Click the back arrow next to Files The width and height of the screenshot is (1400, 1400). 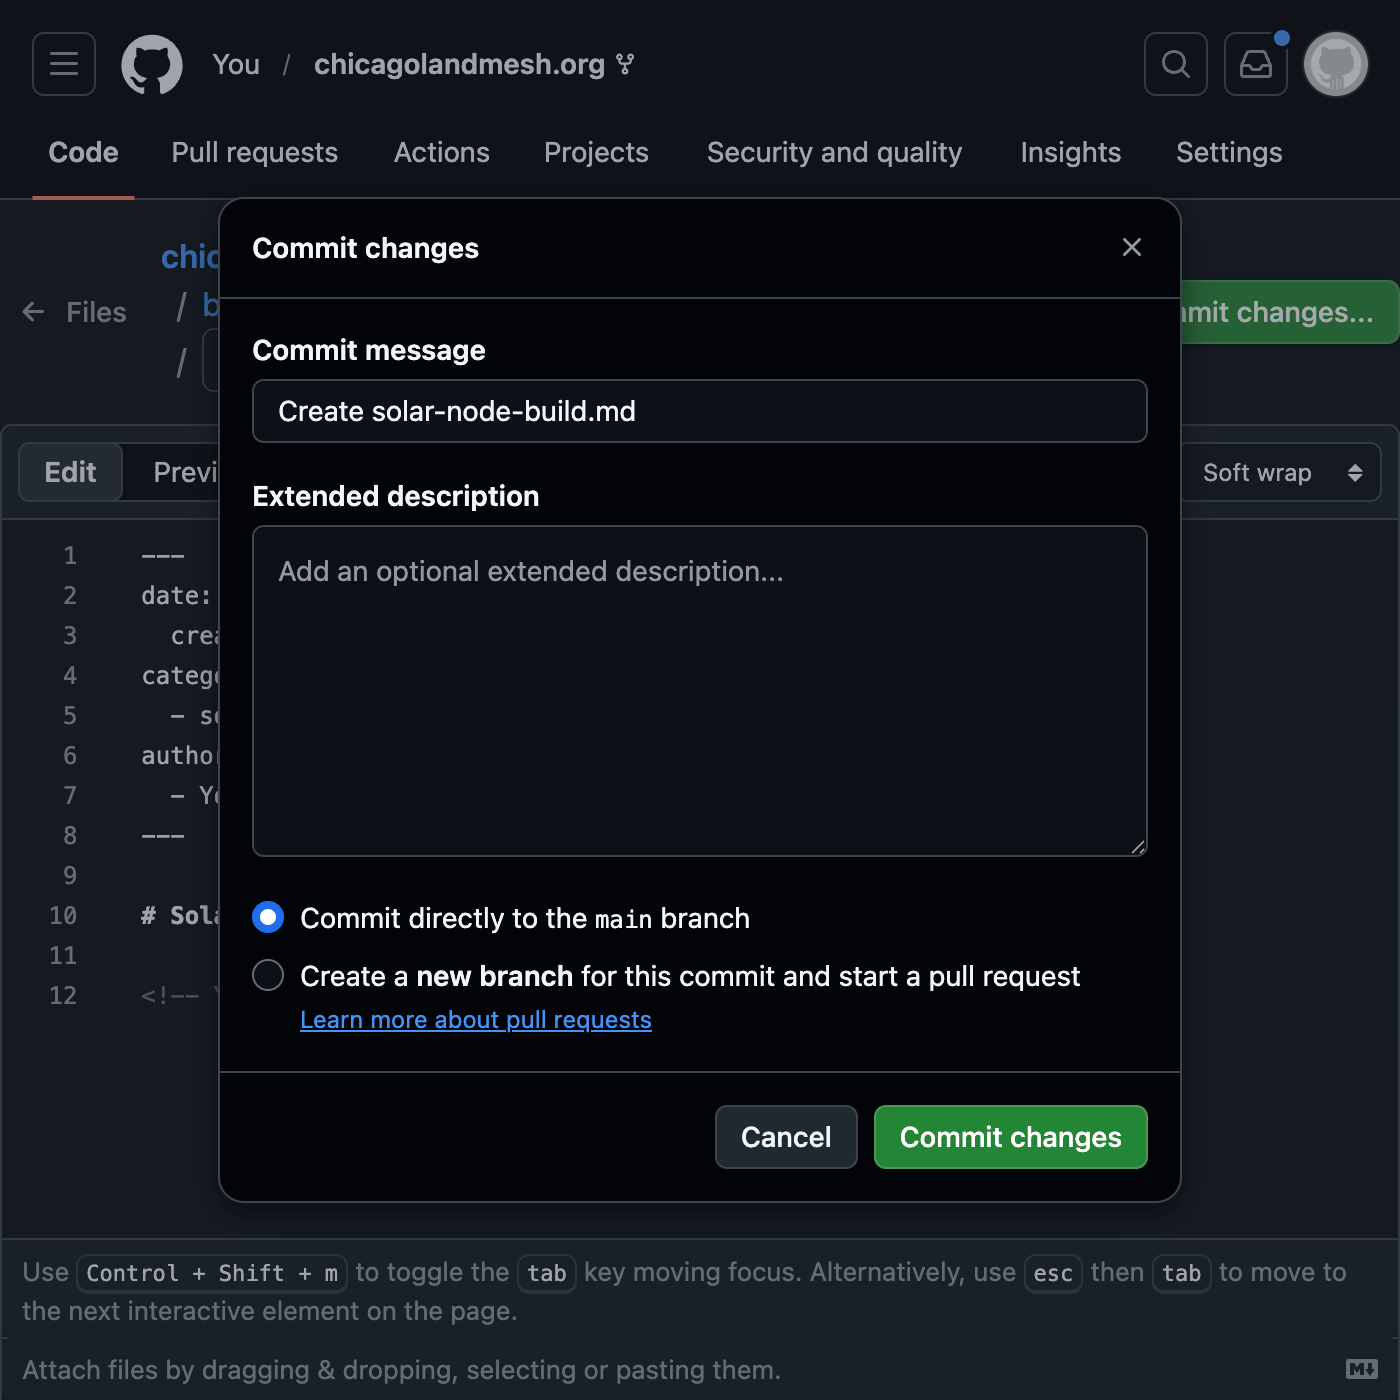[x=33, y=311]
